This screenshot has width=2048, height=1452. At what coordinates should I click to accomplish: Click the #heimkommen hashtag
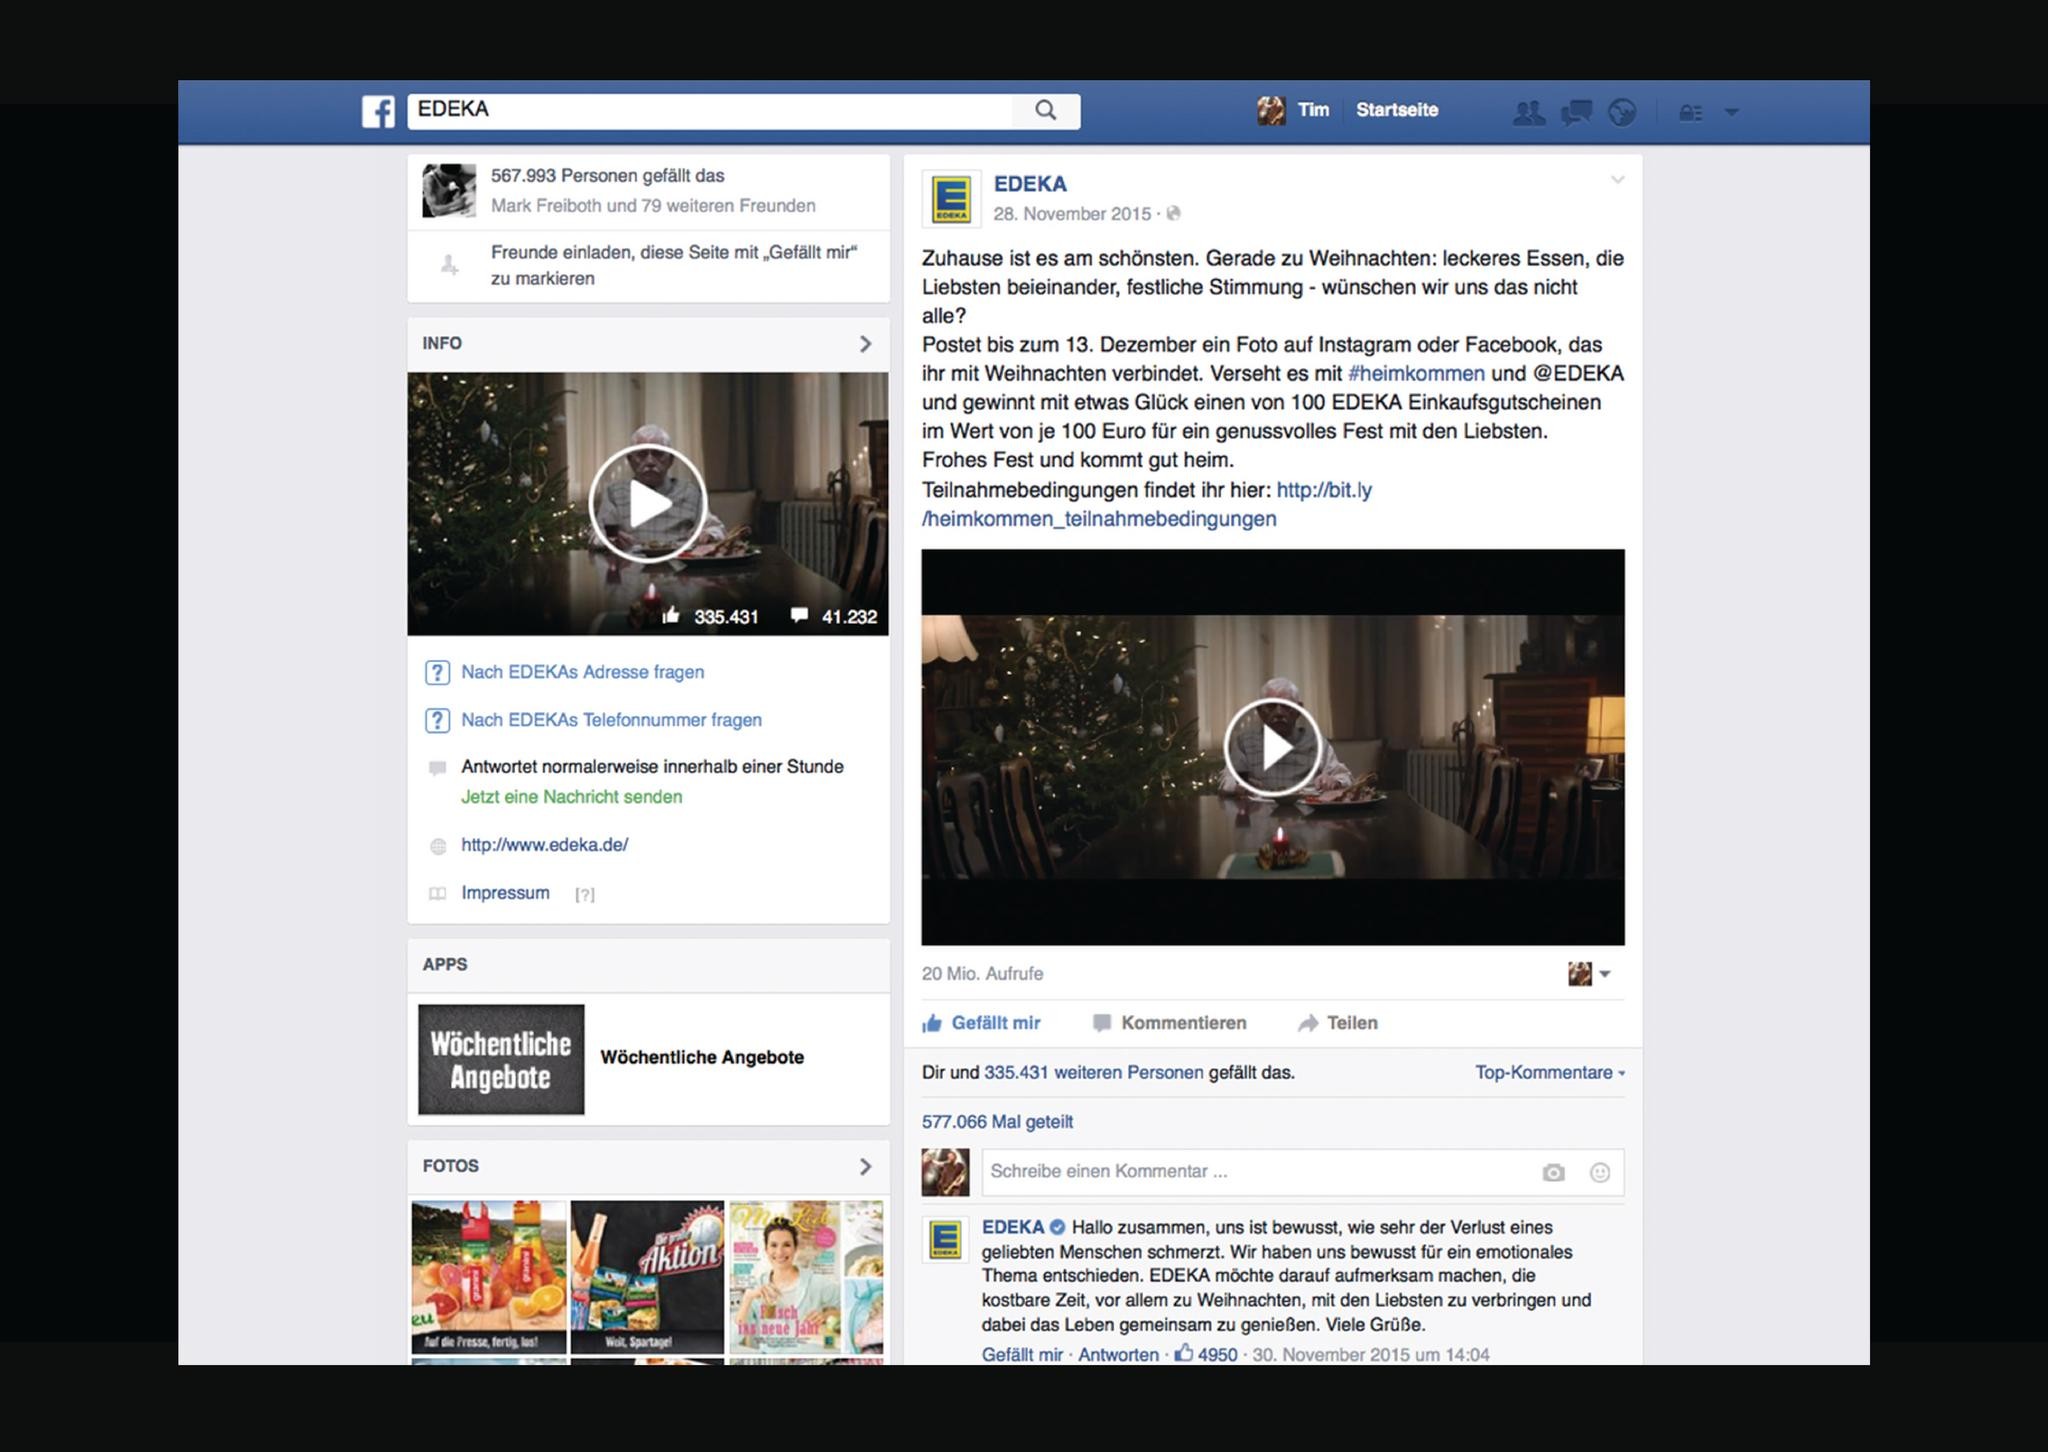point(1416,373)
